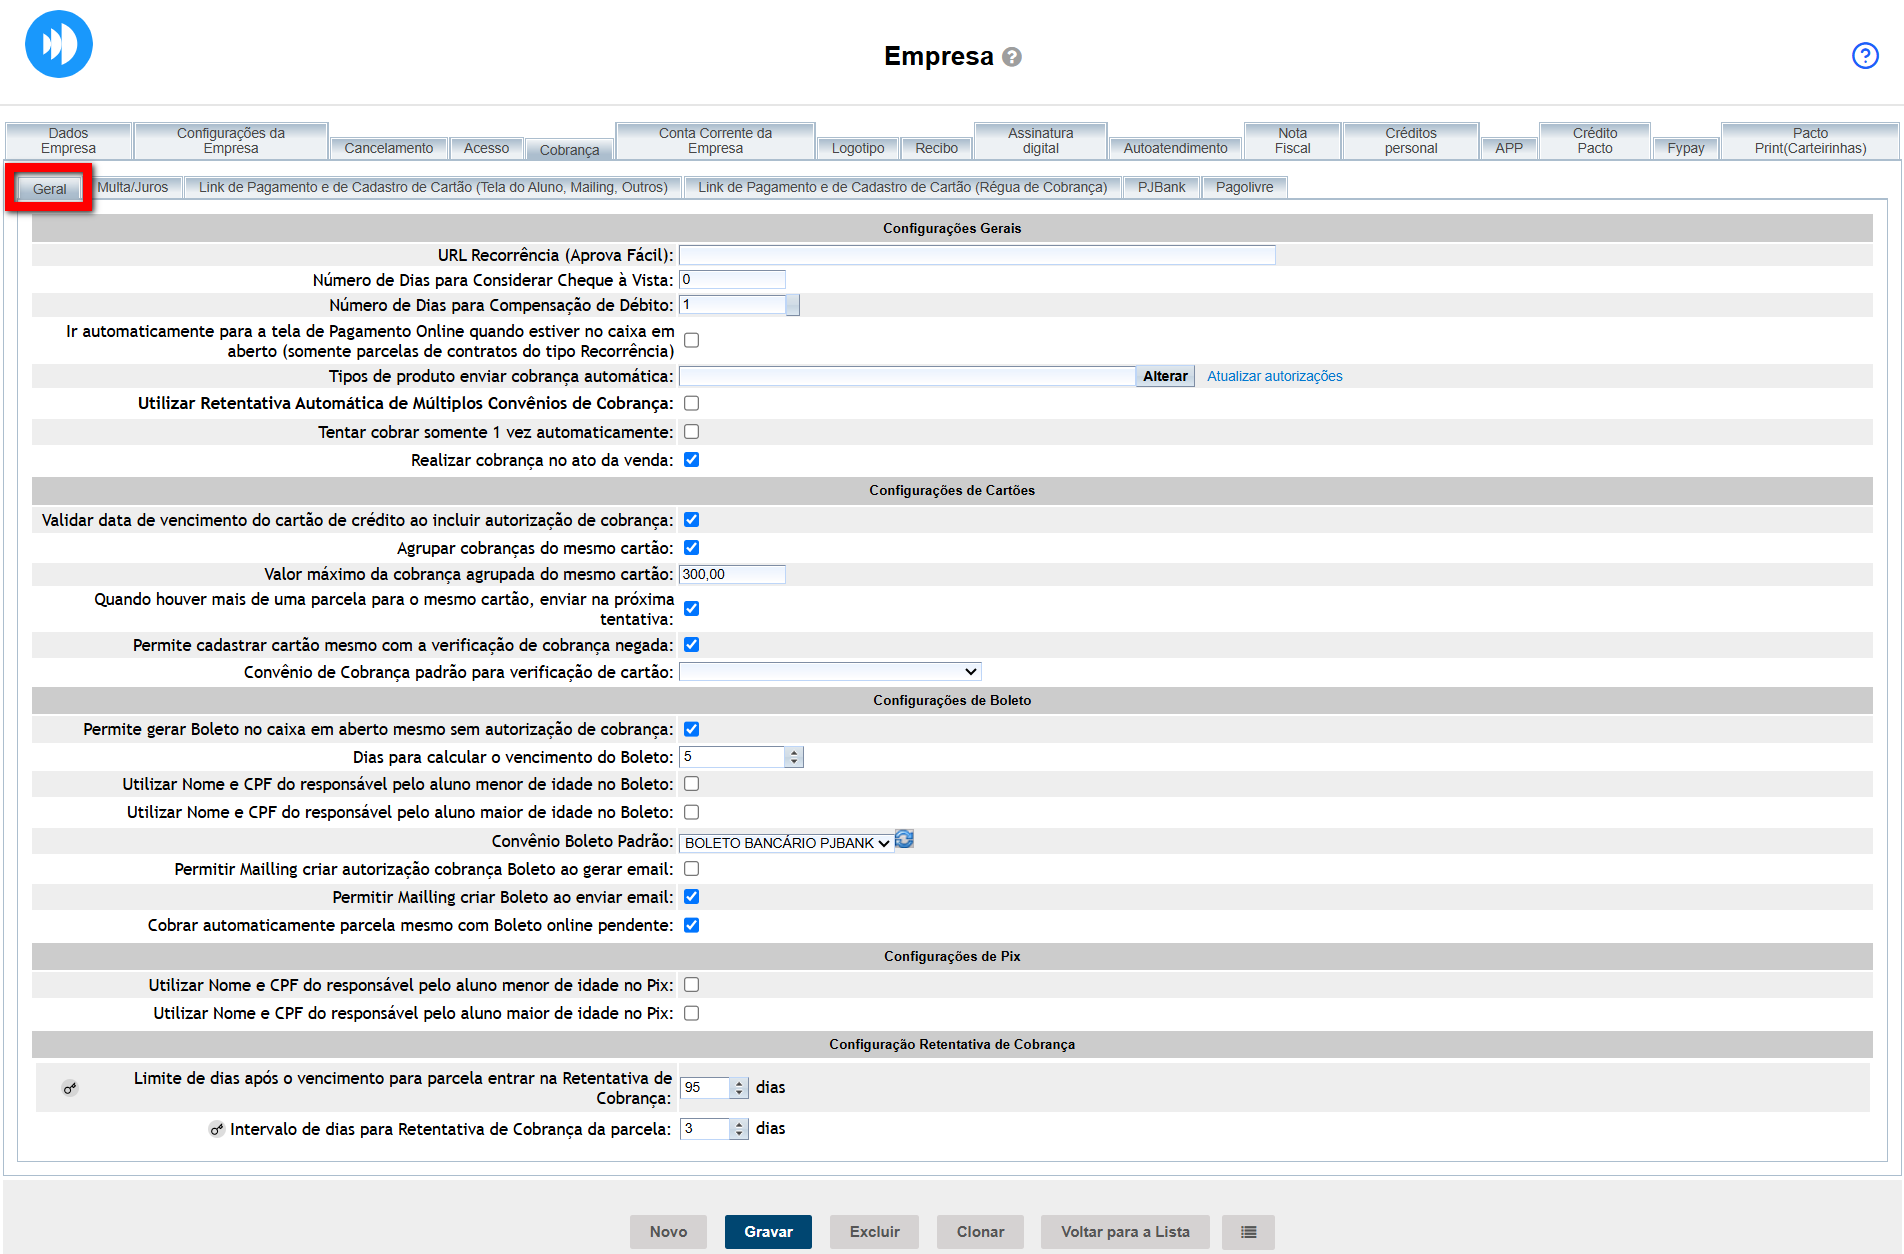Image resolution: width=1904 pixels, height=1254 pixels.
Task: Uncheck Permitir Mailling criar Boleto ao enviar email
Action: tap(691, 897)
